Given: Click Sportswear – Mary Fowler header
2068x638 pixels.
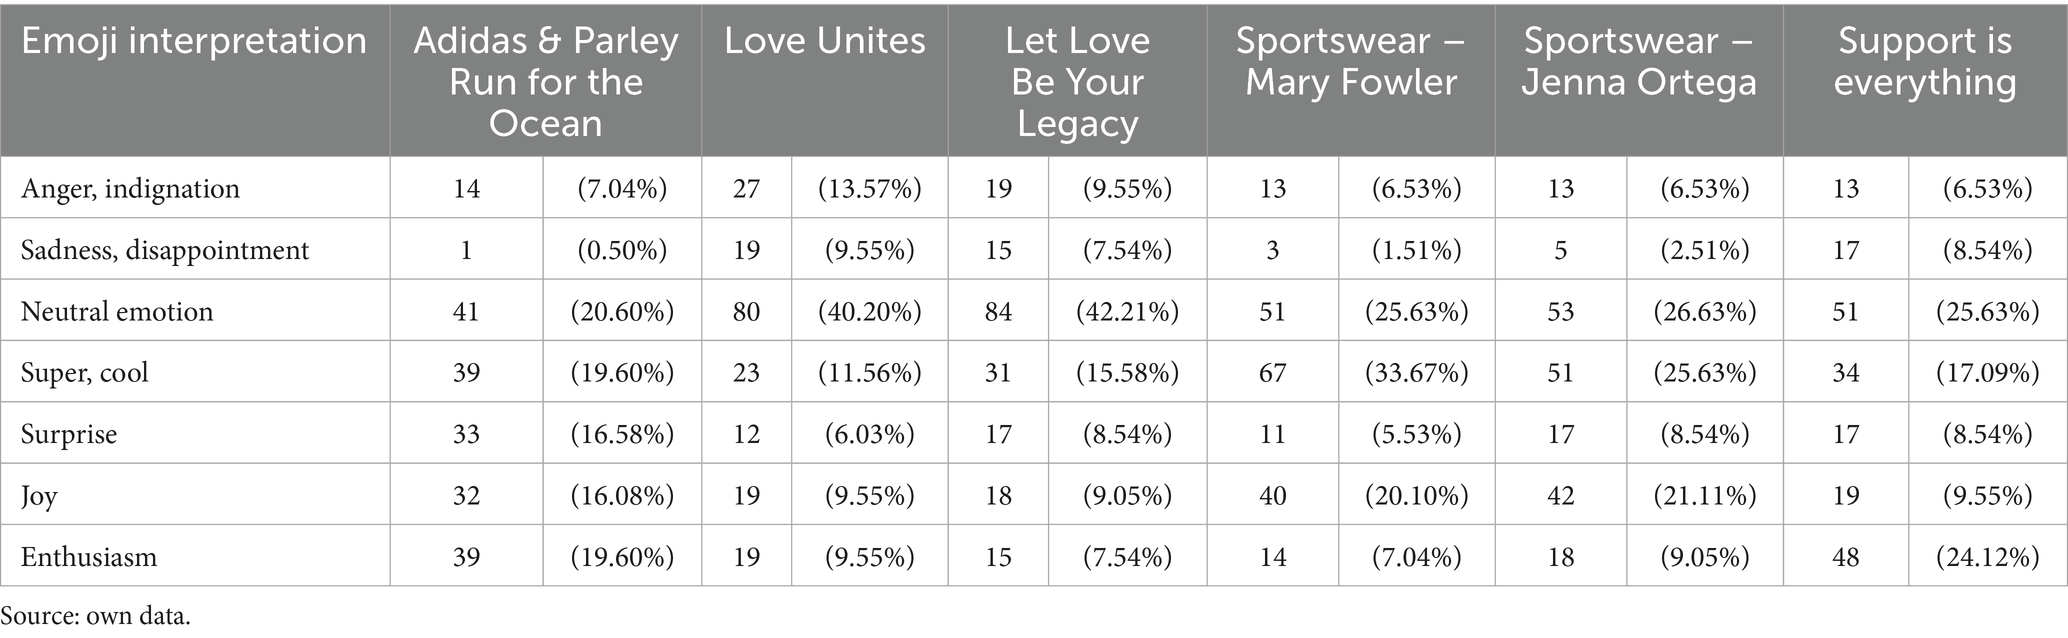Looking at the screenshot, I should click(1350, 61).
